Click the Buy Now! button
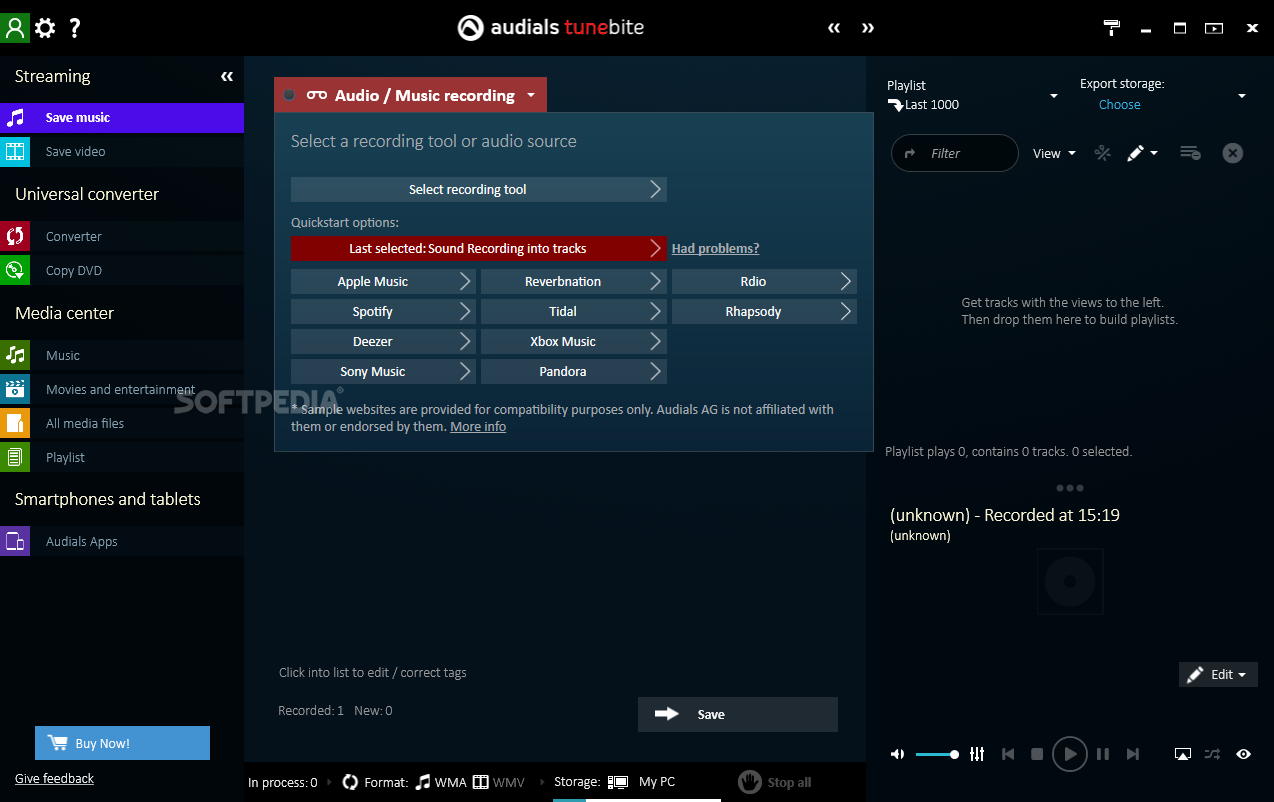The image size is (1274, 802). [x=122, y=743]
